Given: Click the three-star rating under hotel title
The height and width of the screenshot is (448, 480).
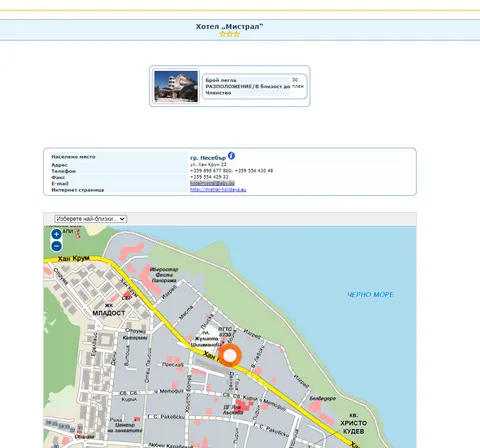Looking at the screenshot, I should click(x=229, y=34).
